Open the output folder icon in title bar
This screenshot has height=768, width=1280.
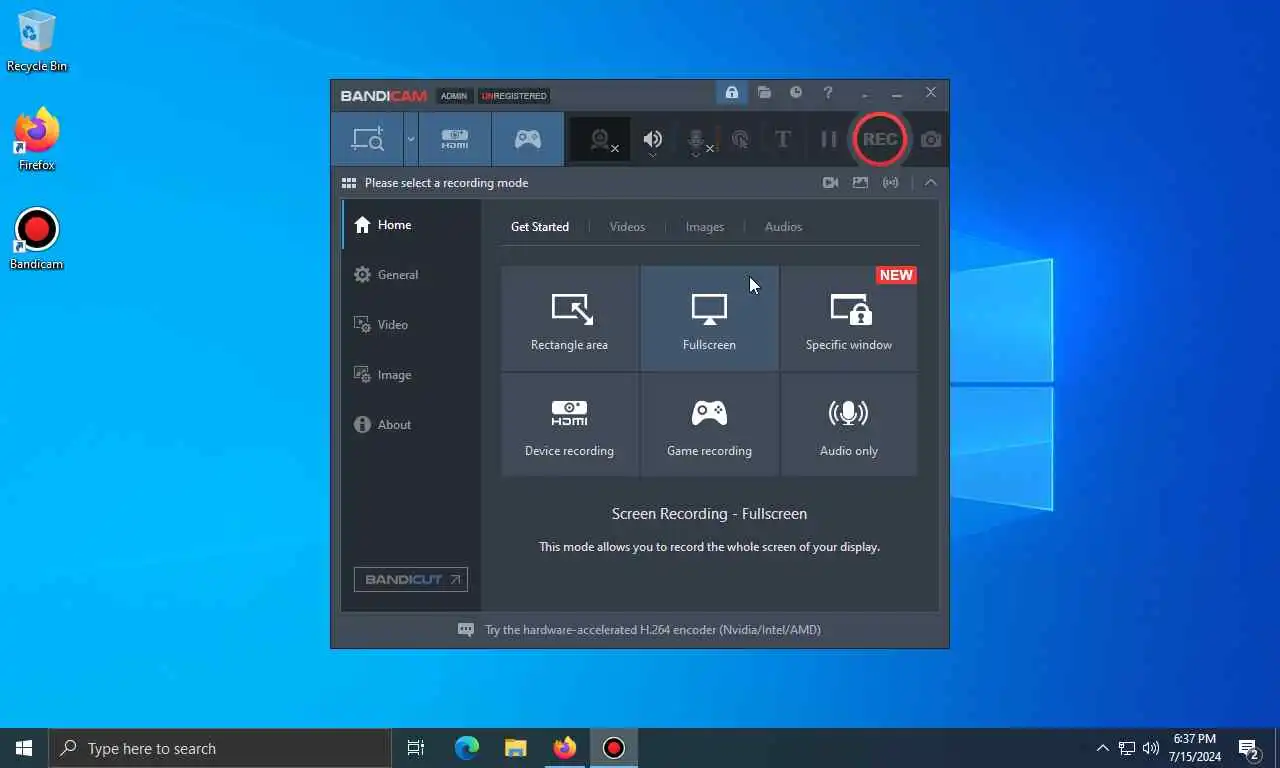click(764, 93)
